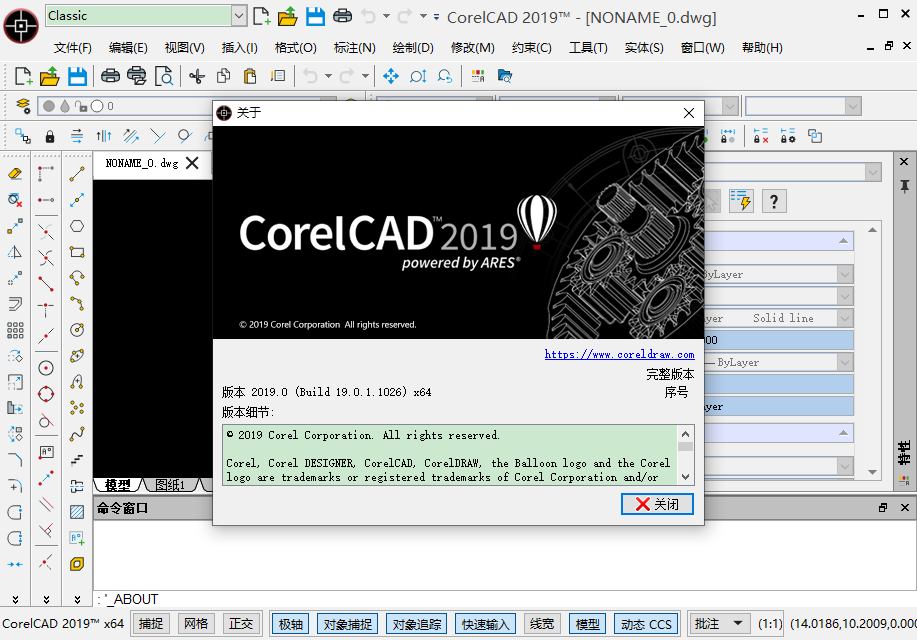Select the Line draw tool
The image size is (917, 640).
click(x=77, y=174)
